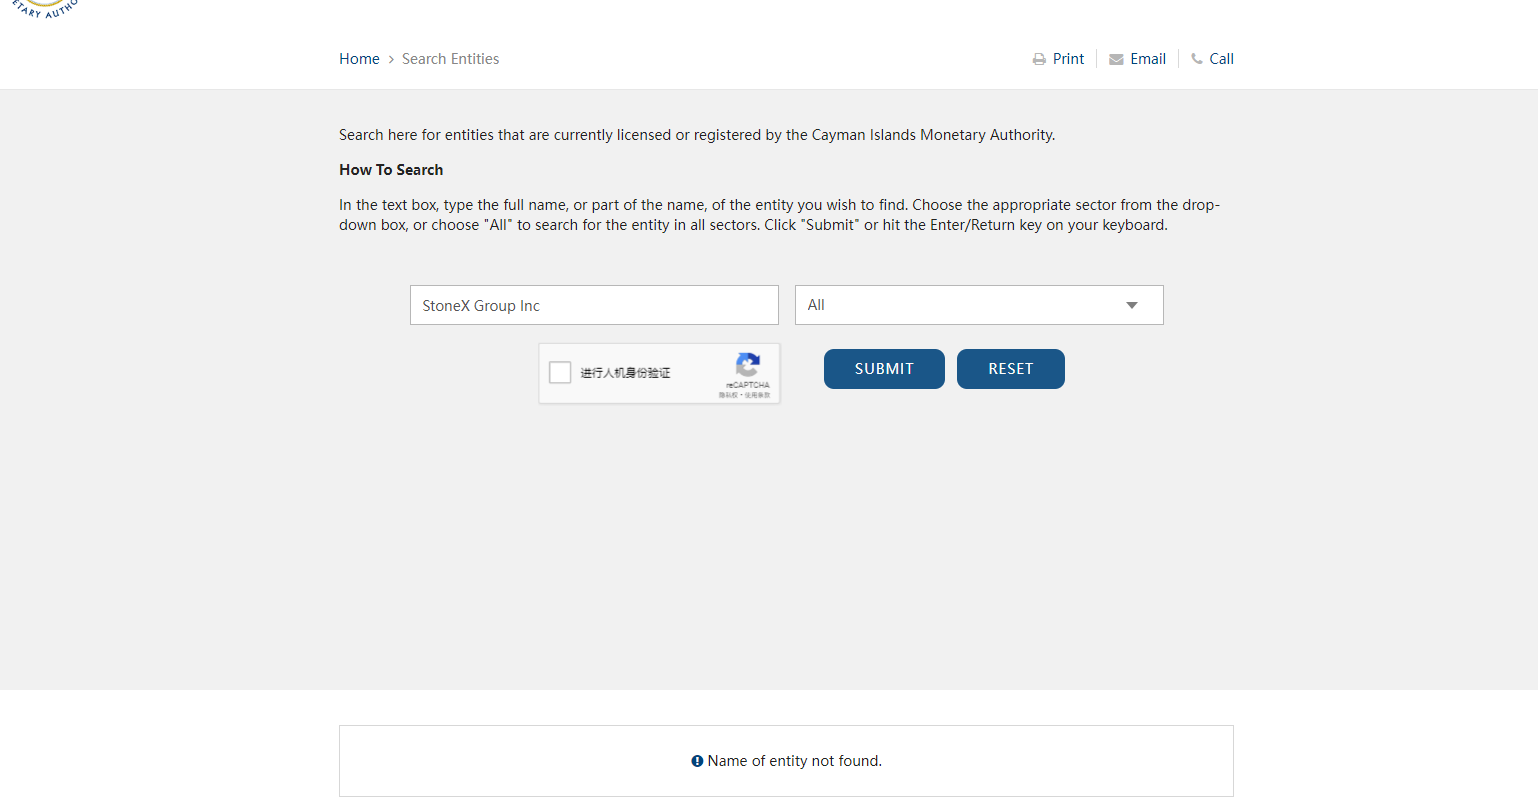Image resolution: width=1538 pixels, height=804 pixels.
Task: Open the sector dropdown showing All
Action: pyautogui.click(x=979, y=305)
